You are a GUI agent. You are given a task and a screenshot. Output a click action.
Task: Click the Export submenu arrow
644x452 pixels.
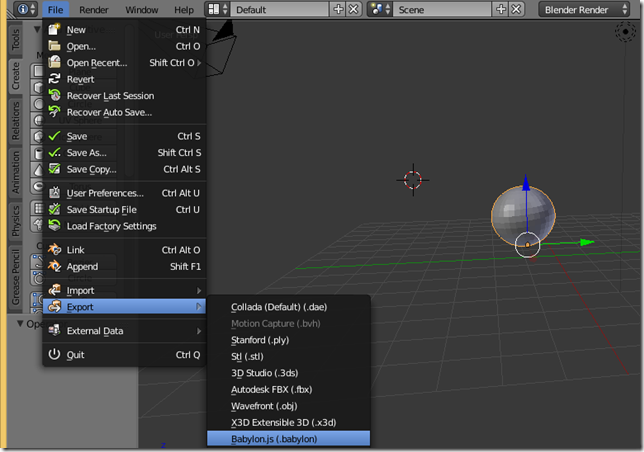199,307
